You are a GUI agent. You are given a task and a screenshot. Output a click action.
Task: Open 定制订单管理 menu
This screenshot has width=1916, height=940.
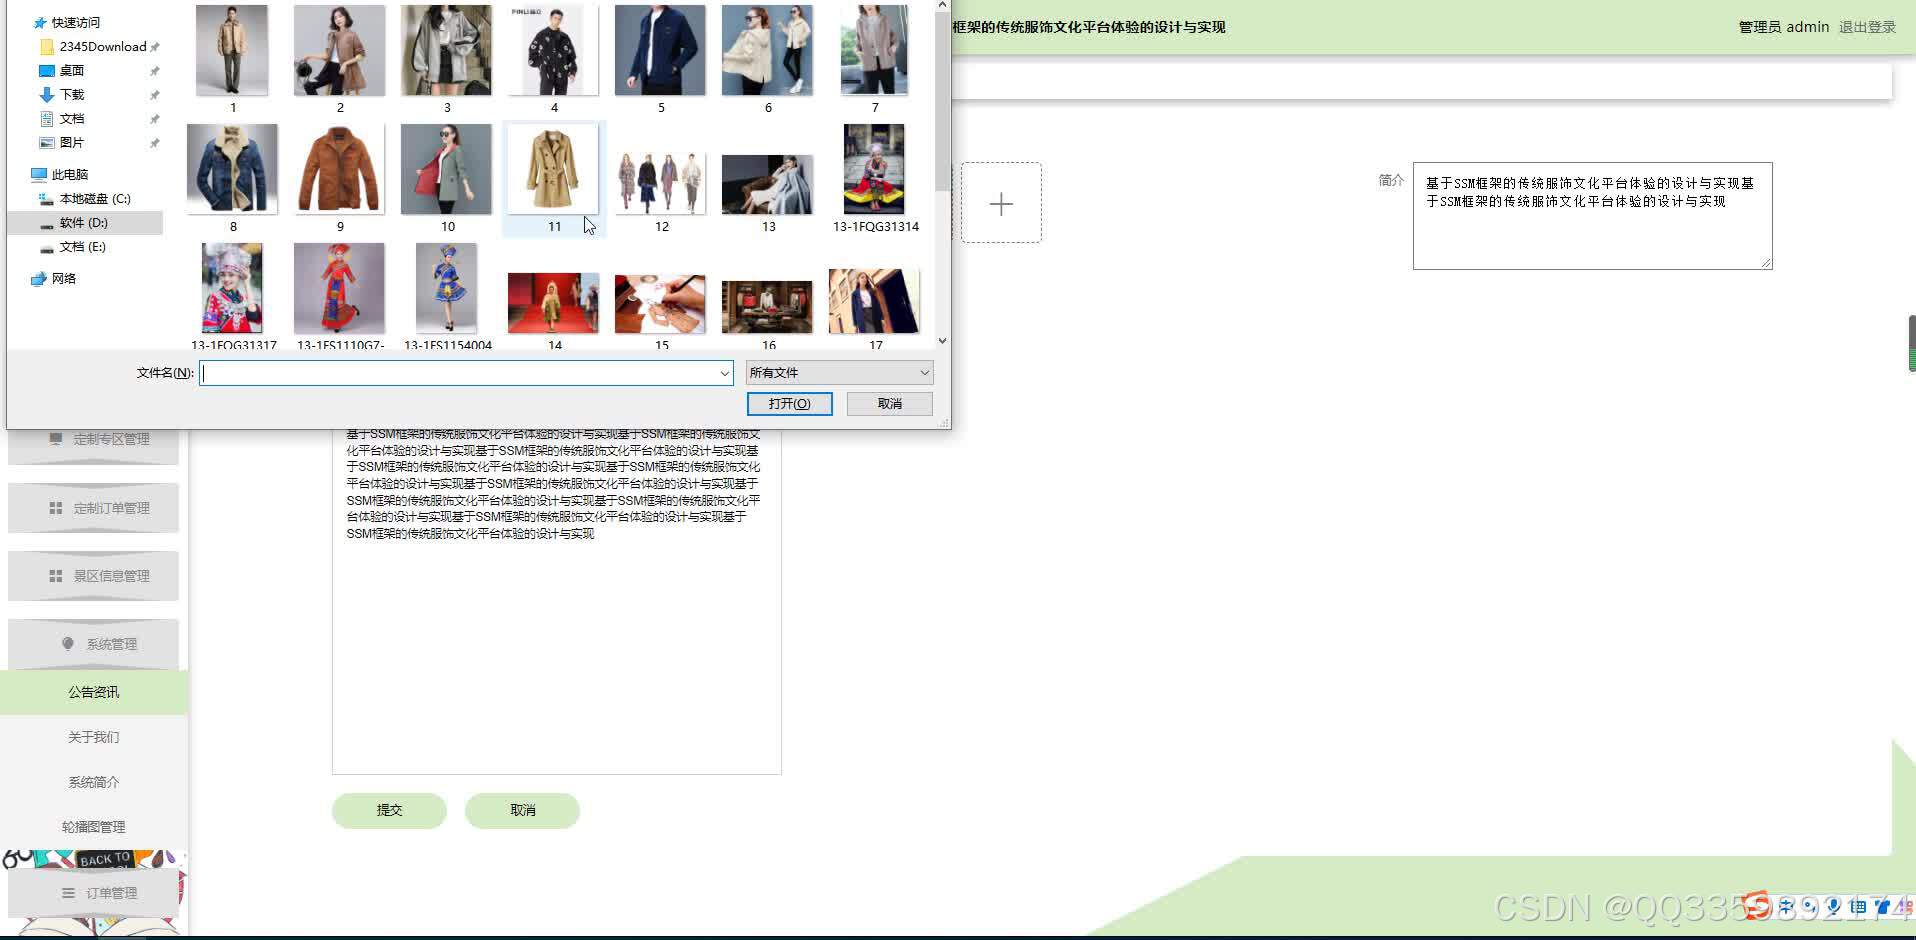click(94, 508)
